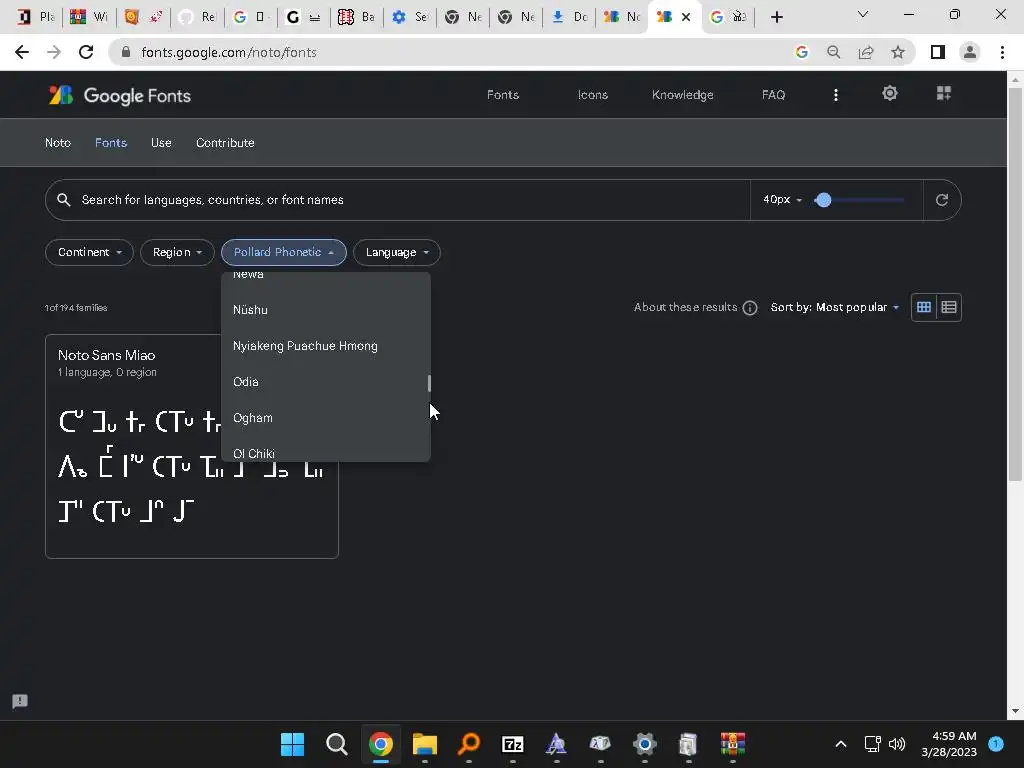Image resolution: width=1024 pixels, height=768 pixels.
Task: Go back with the browser back arrow
Action: point(22,52)
